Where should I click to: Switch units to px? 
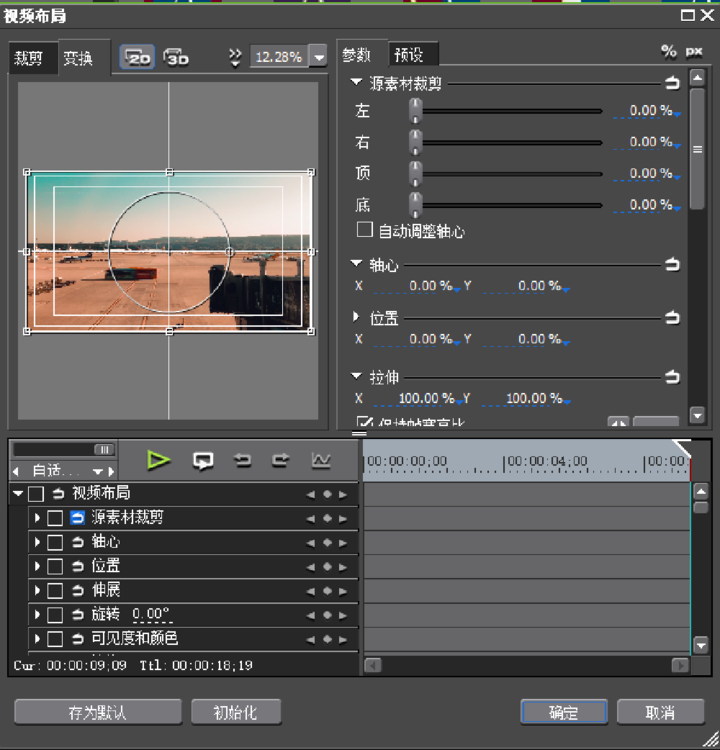coord(694,51)
